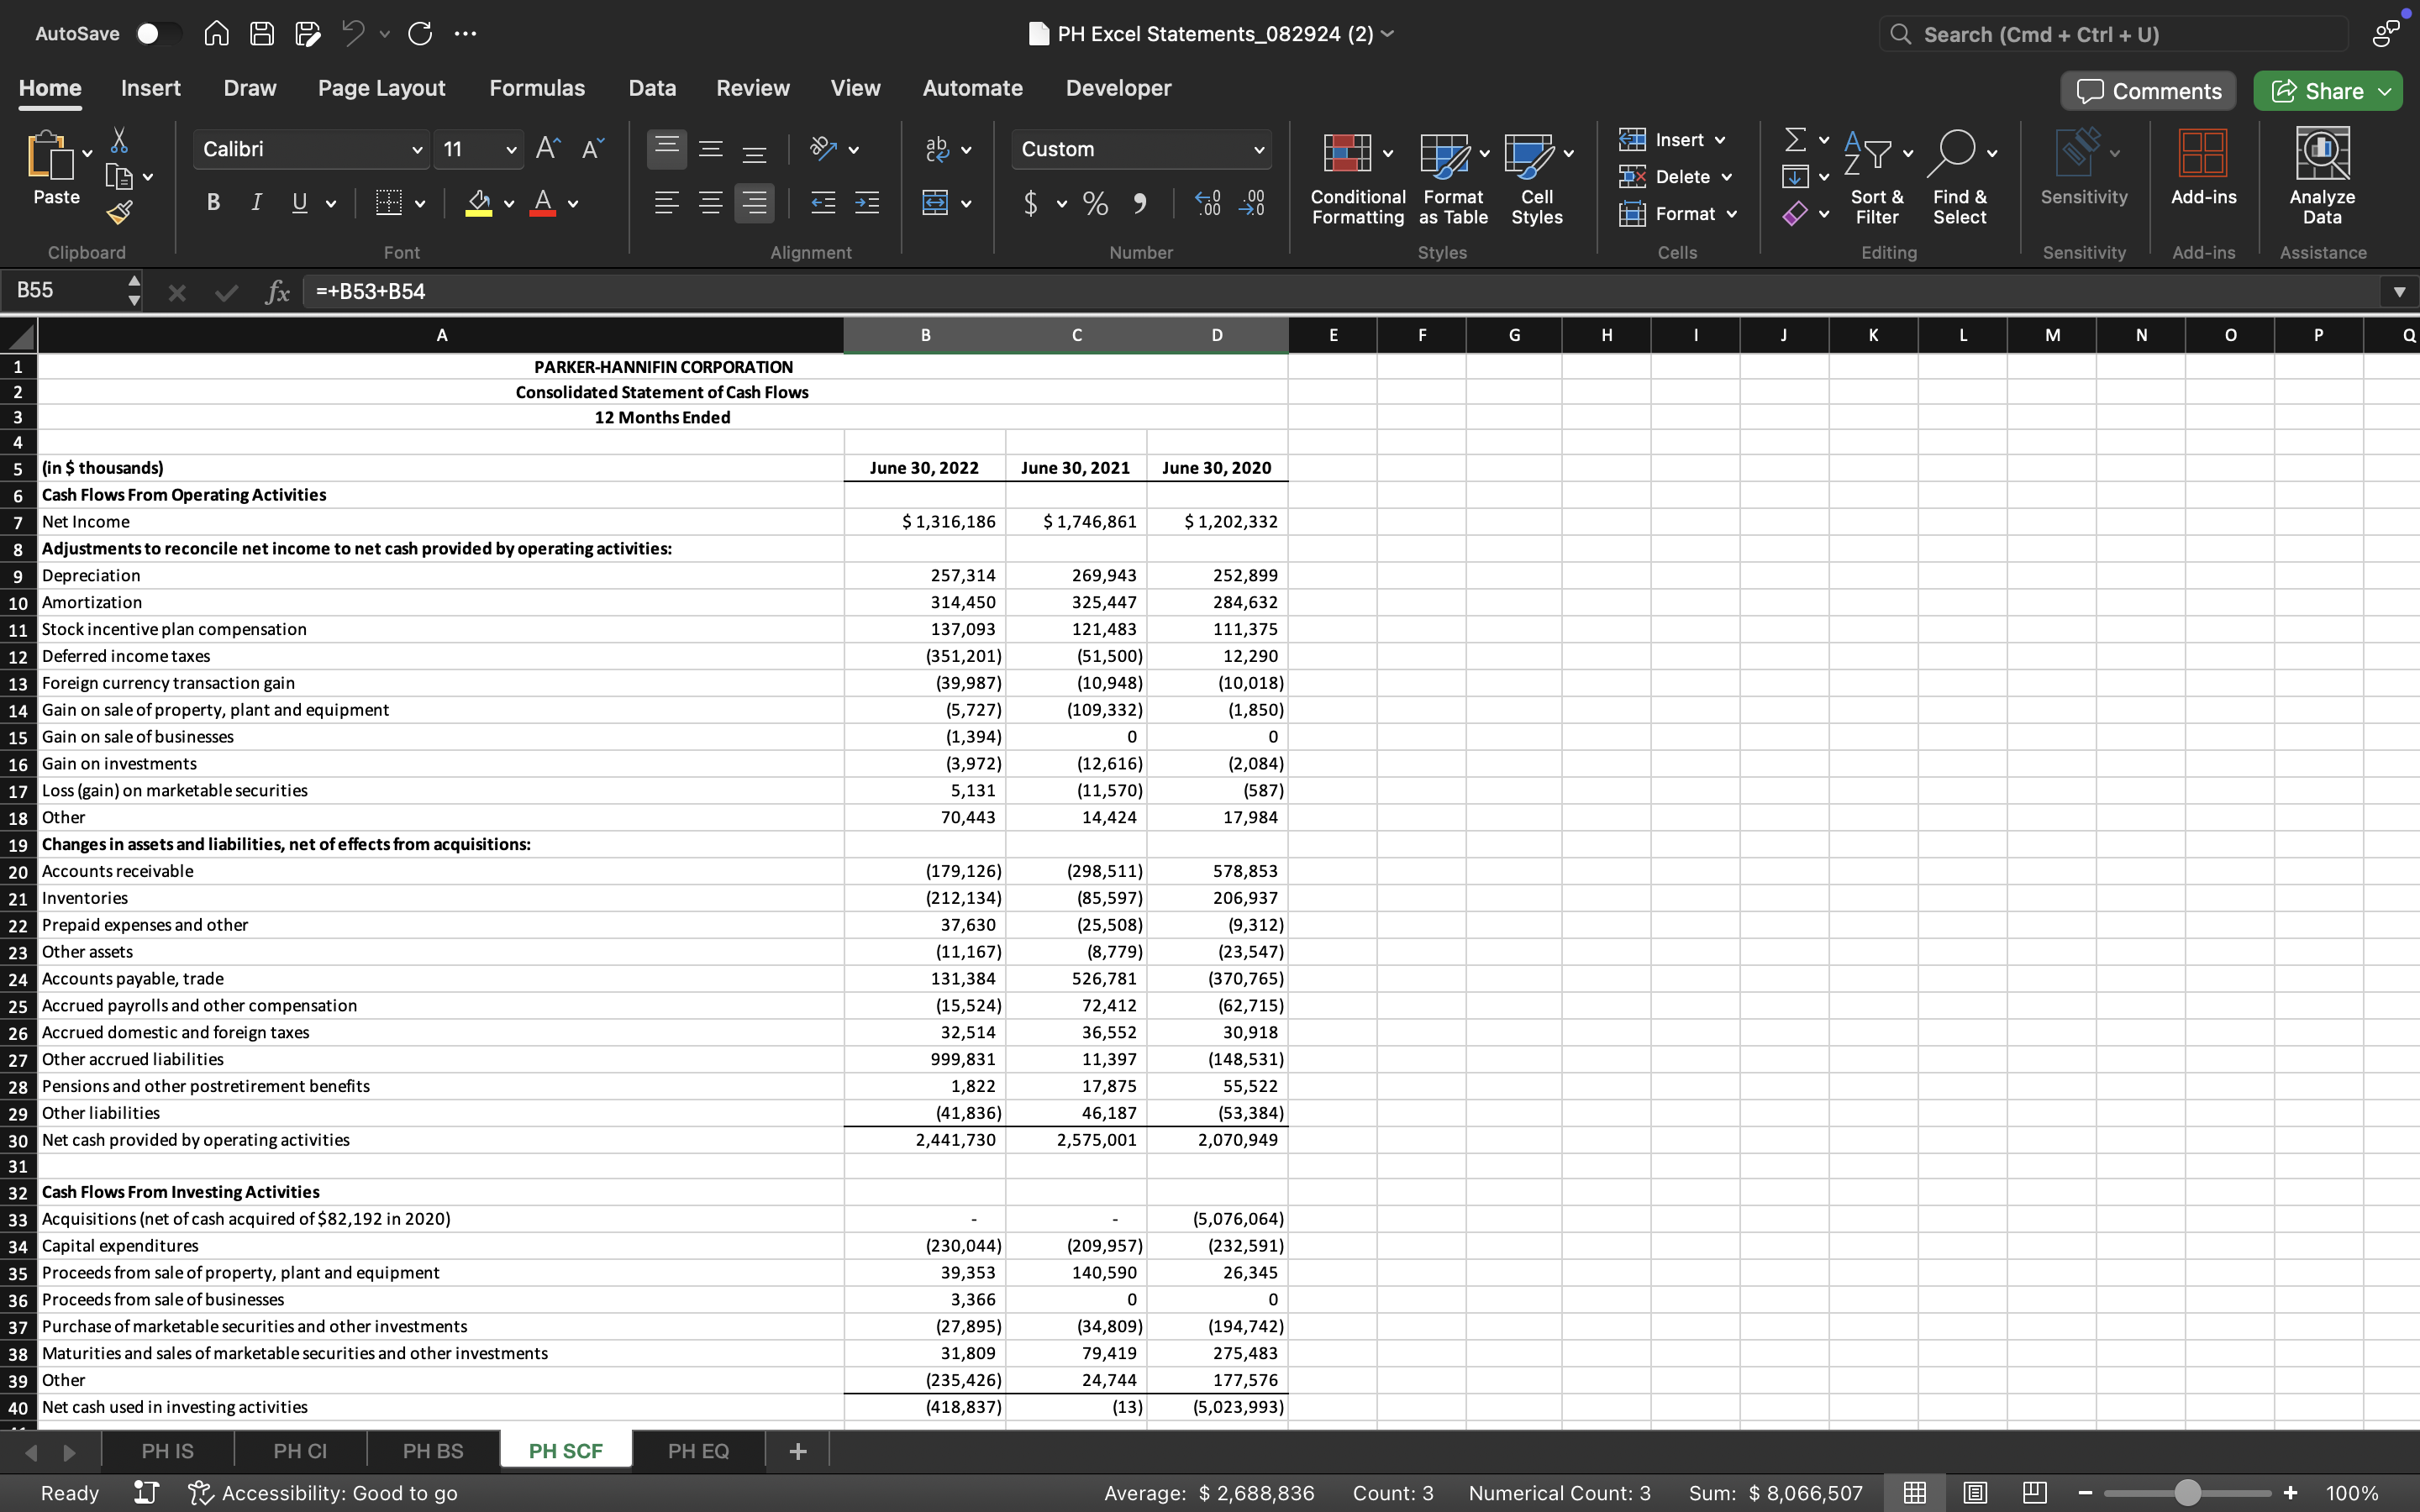Toggle Italic formatting
This screenshot has height=1512, width=2420.
click(x=256, y=203)
